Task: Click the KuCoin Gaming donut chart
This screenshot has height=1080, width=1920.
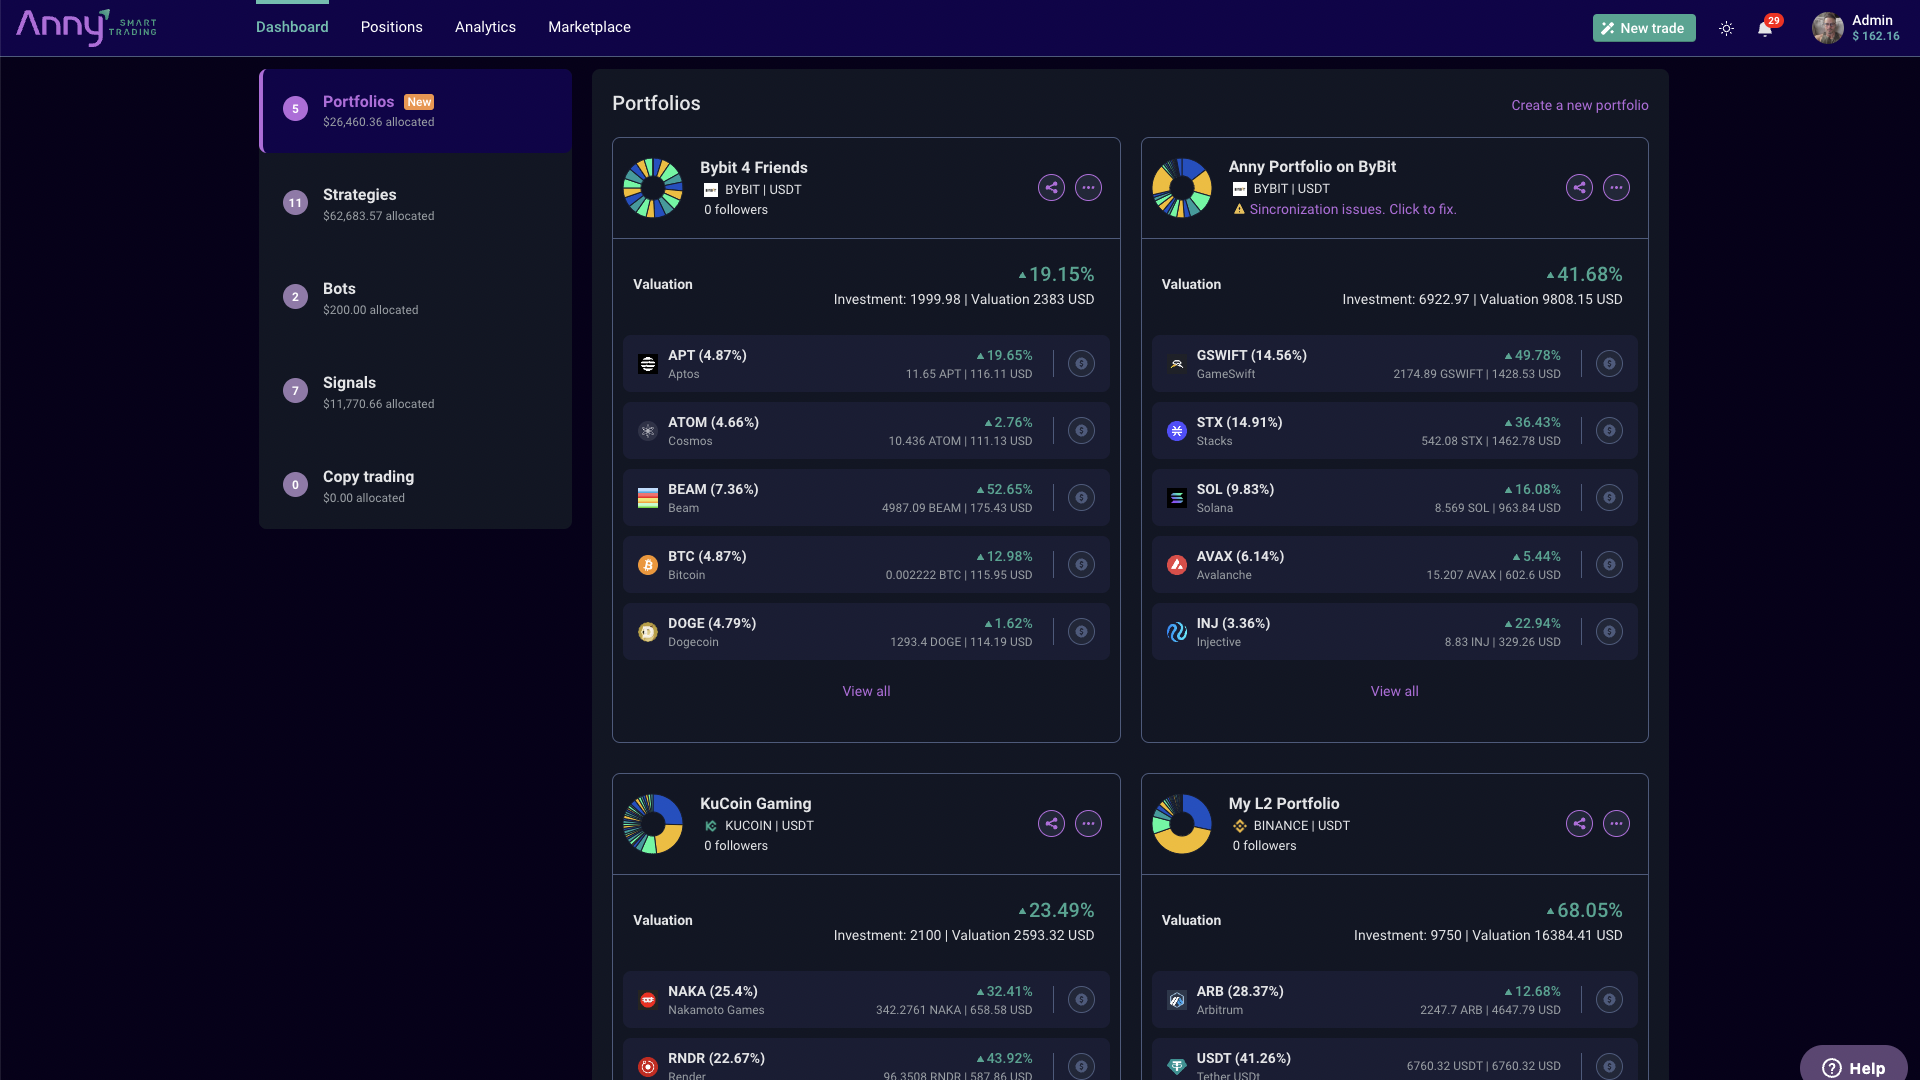Action: point(653,823)
